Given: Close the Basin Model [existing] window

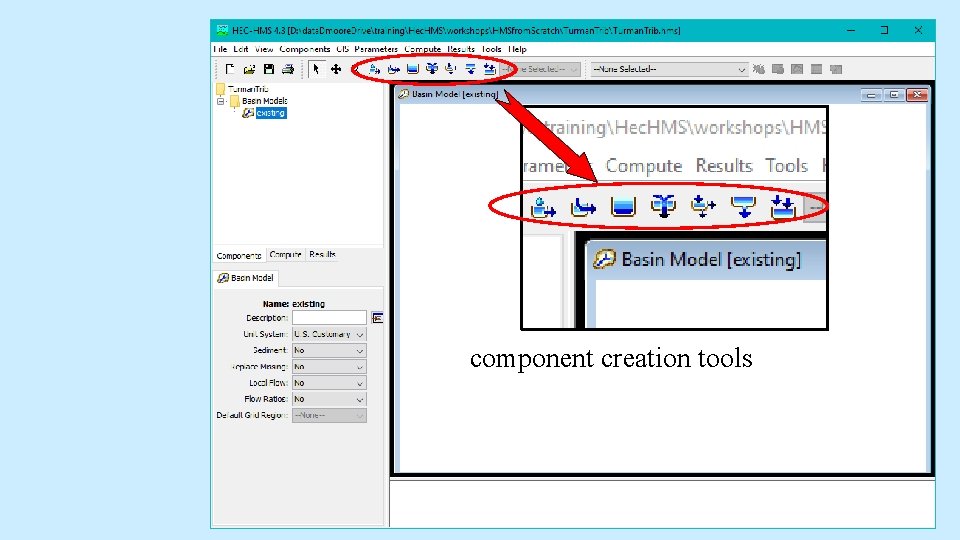Looking at the screenshot, I should click(917, 95).
